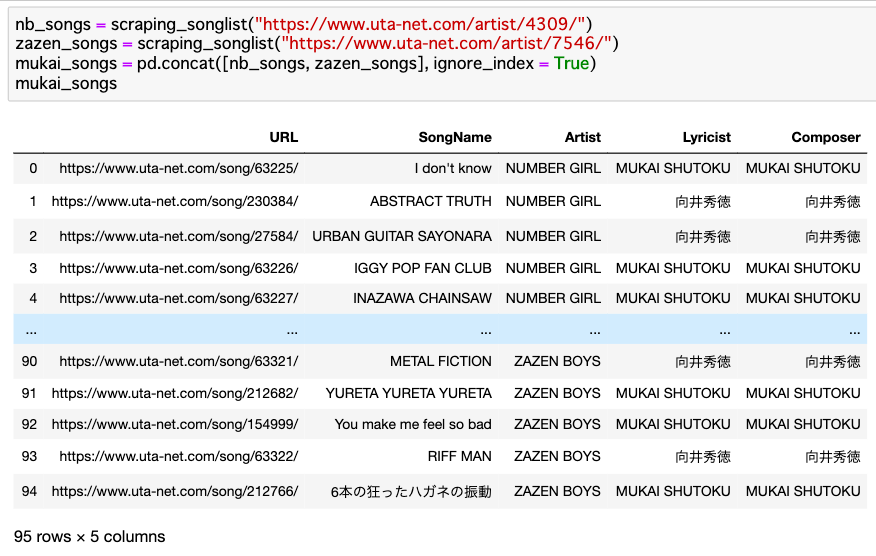Click row index 90

30,362
